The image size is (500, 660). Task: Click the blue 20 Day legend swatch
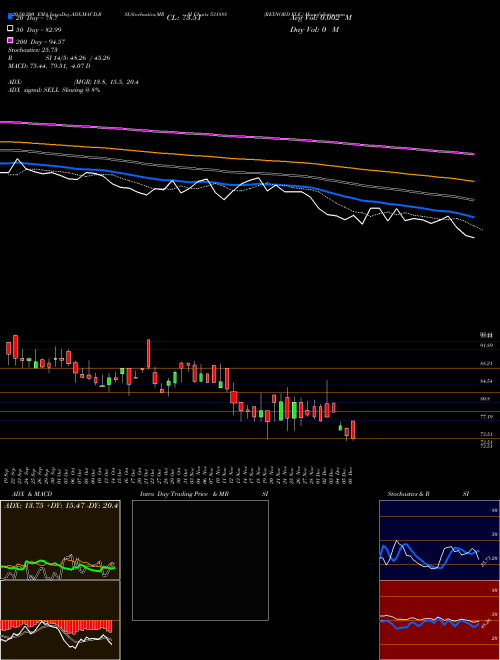pos(10,17)
